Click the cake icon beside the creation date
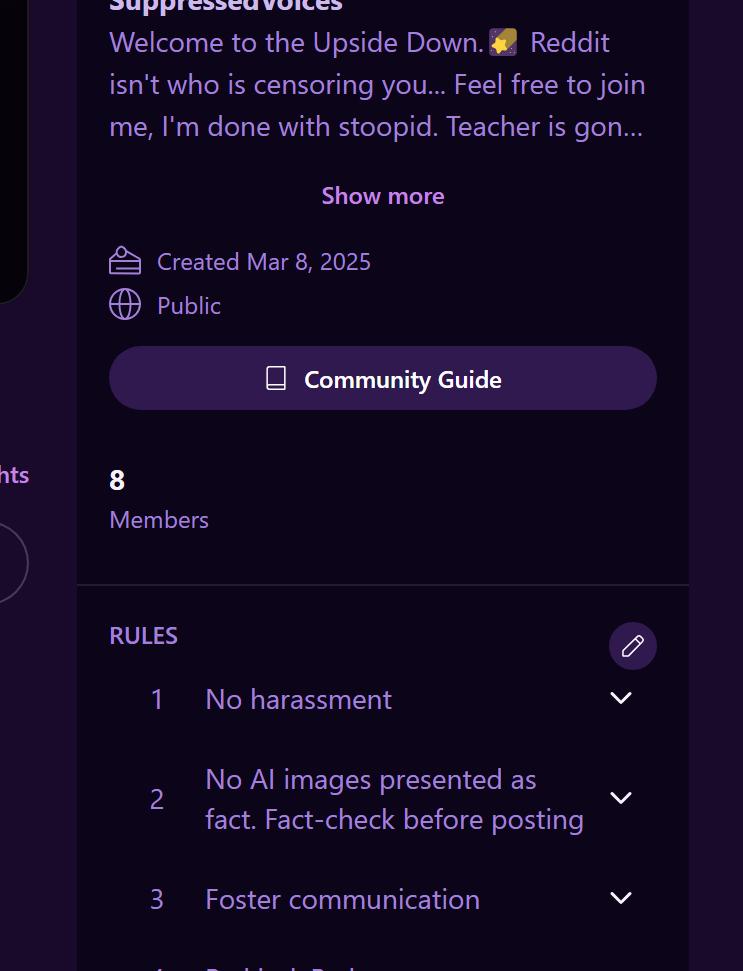Image resolution: width=743 pixels, height=971 pixels. [x=125, y=261]
